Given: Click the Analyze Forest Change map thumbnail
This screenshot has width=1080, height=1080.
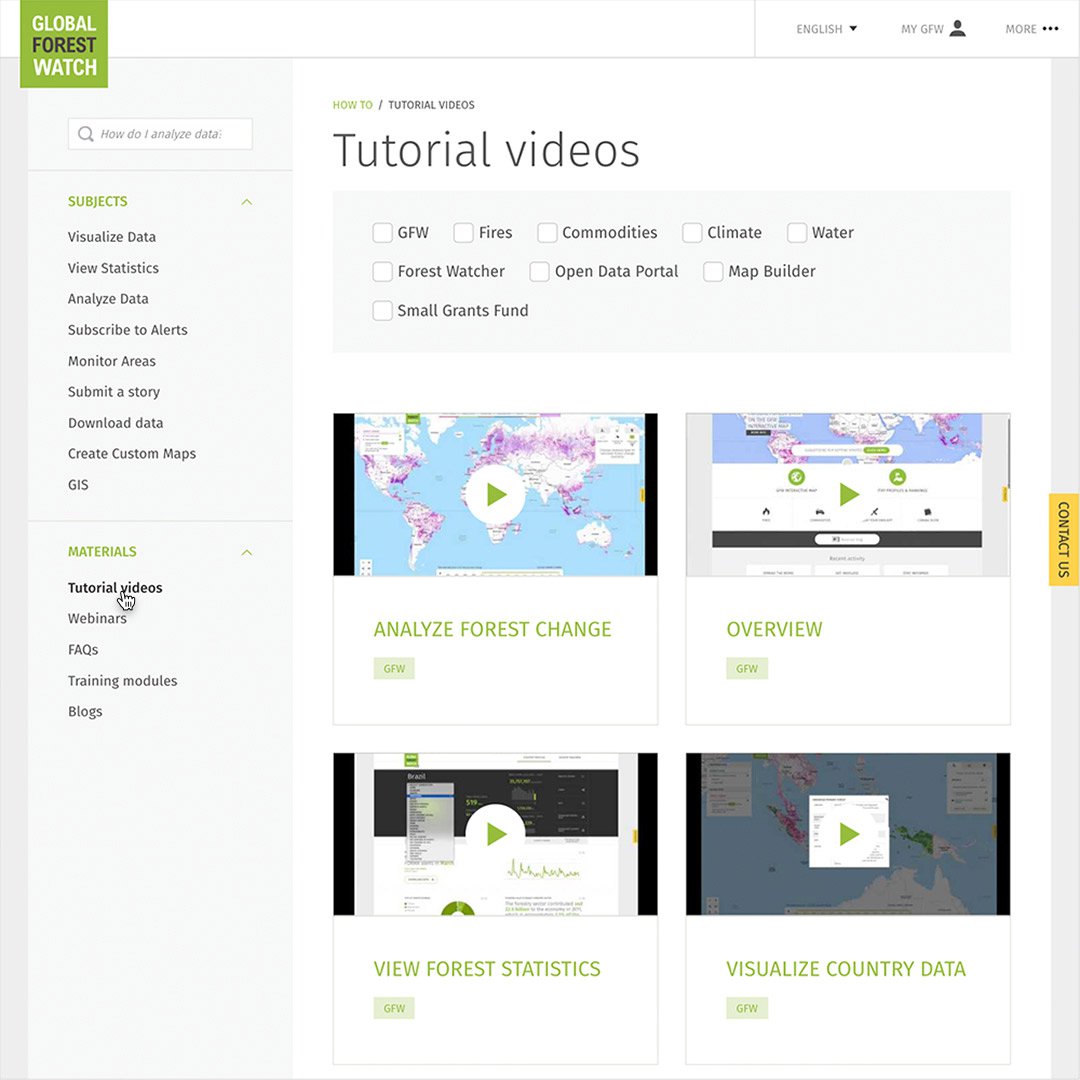Looking at the screenshot, I should point(495,495).
